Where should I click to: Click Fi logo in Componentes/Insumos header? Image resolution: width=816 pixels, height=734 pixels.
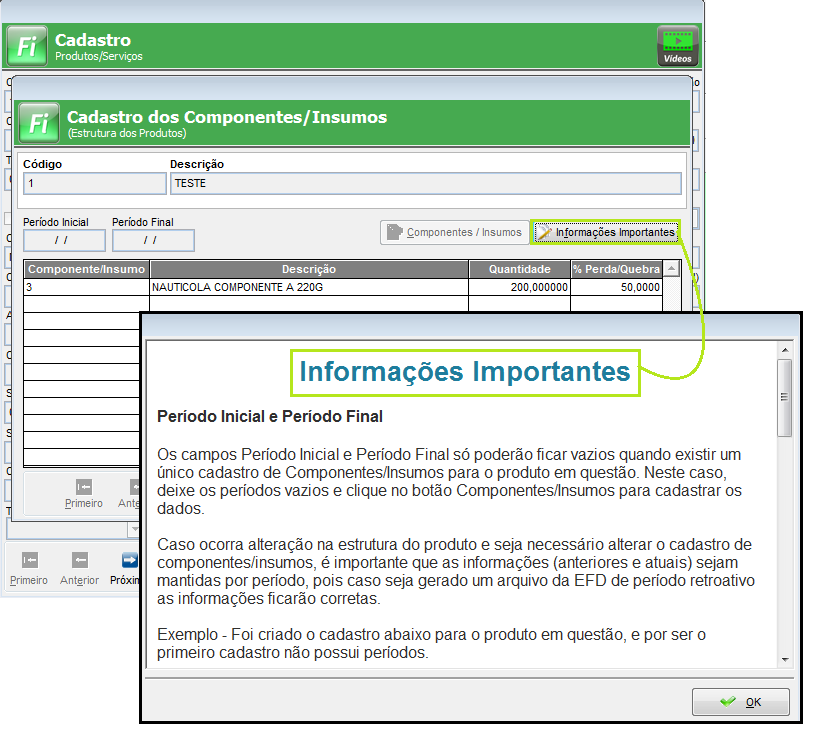pyautogui.click(x=38, y=123)
